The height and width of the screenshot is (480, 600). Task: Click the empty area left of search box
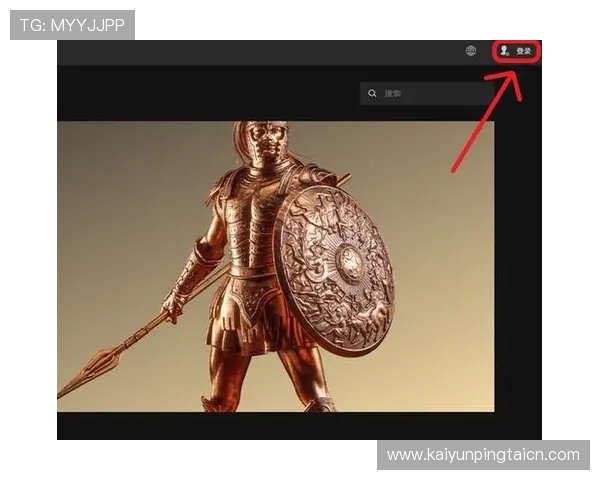coord(200,93)
